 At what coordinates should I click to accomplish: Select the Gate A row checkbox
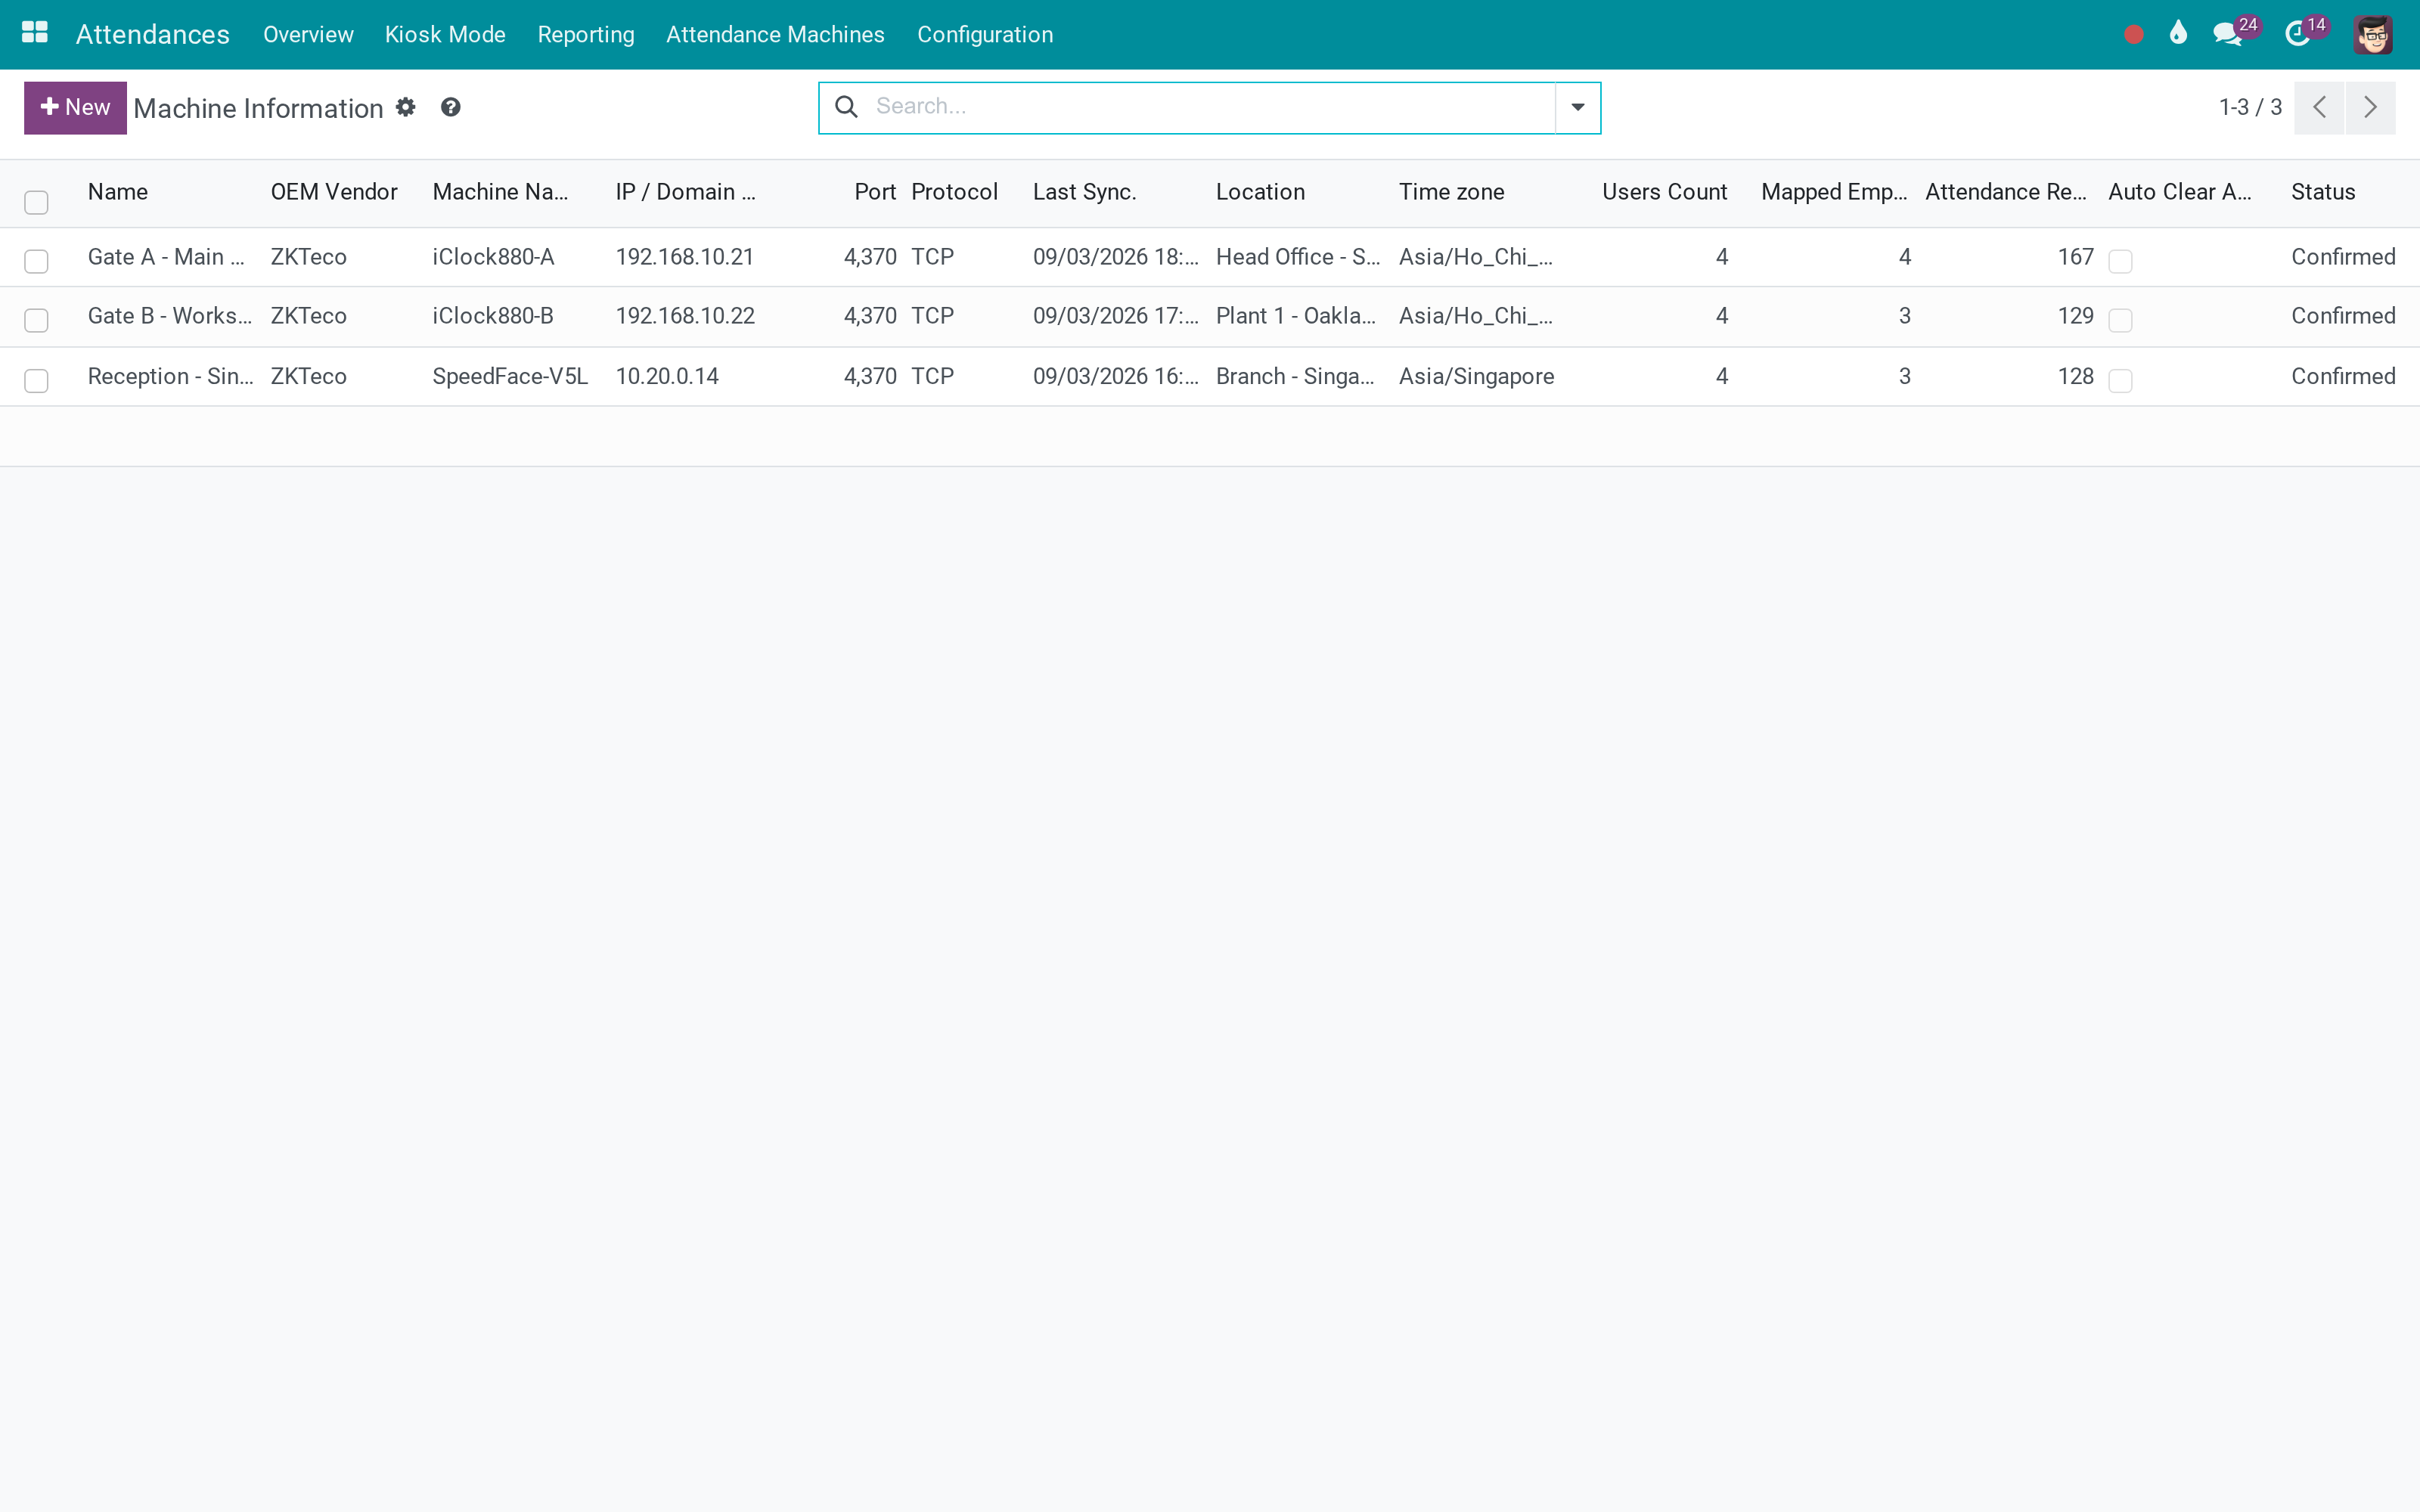[x=36, y=261]
